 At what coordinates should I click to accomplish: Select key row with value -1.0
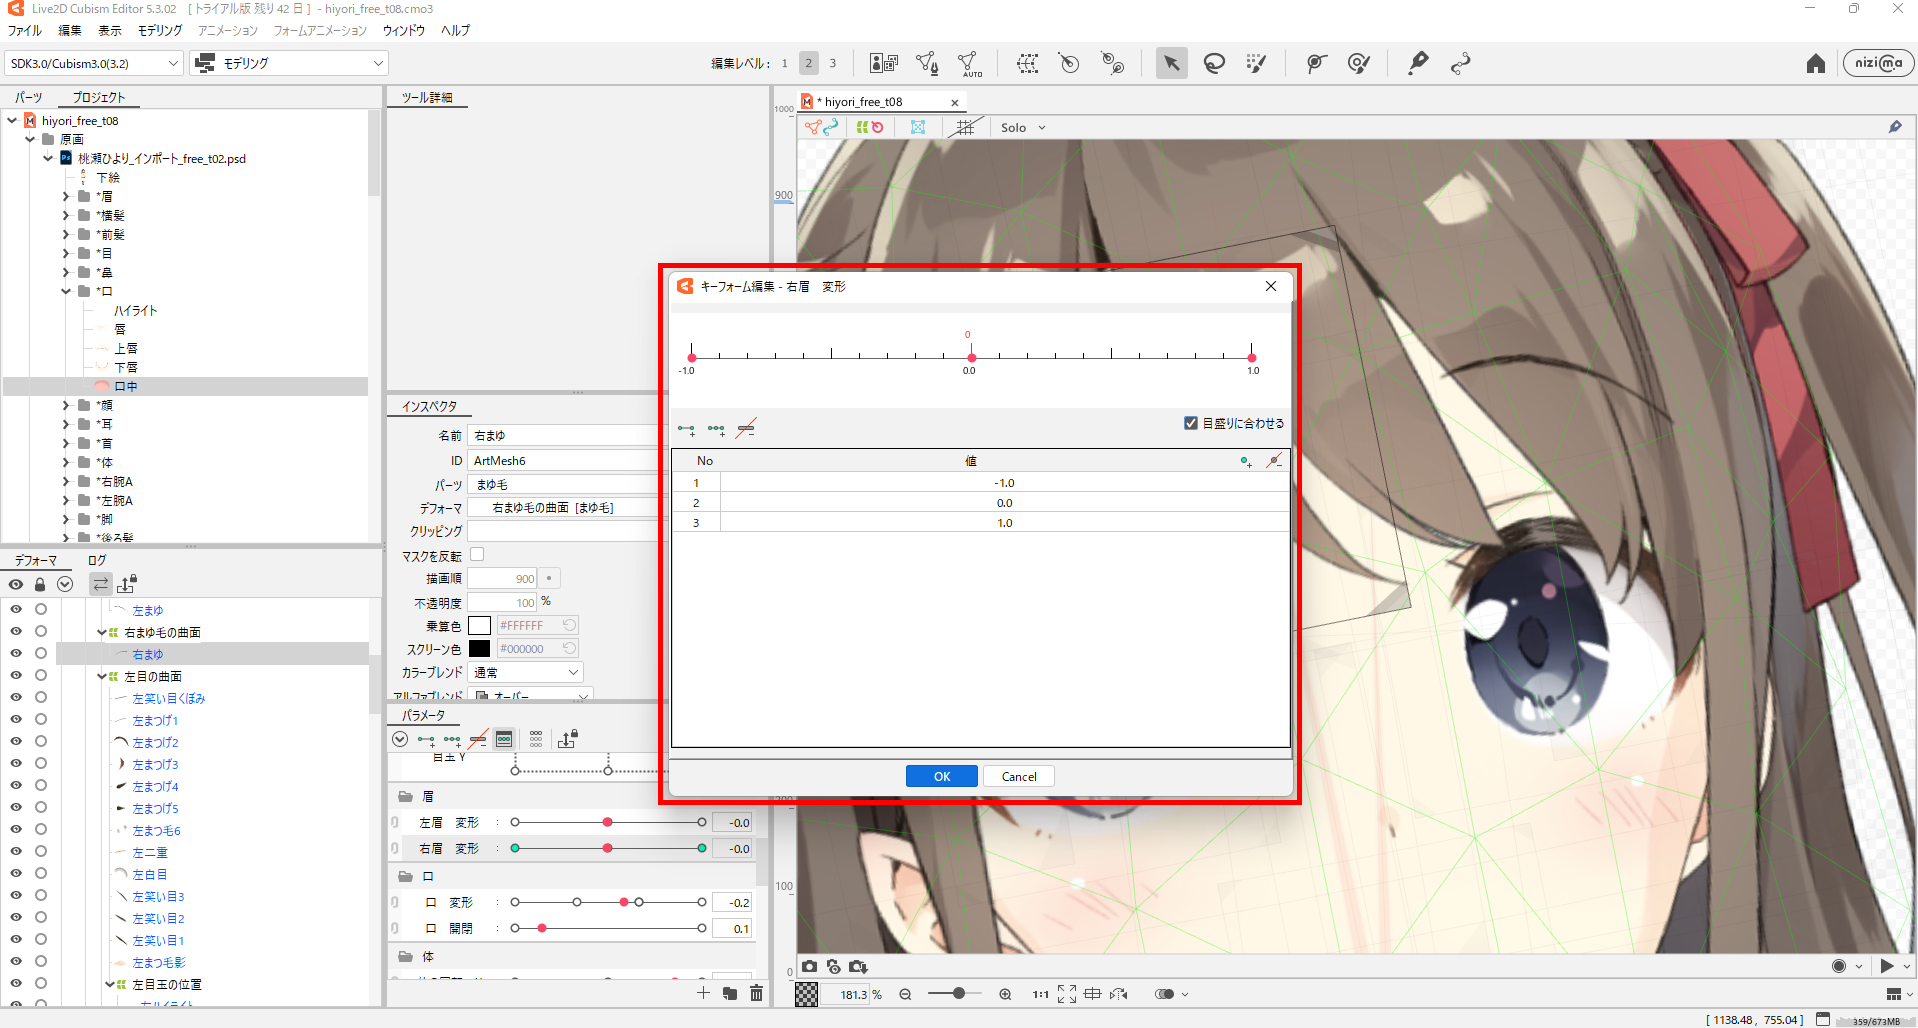coord(980,482)
